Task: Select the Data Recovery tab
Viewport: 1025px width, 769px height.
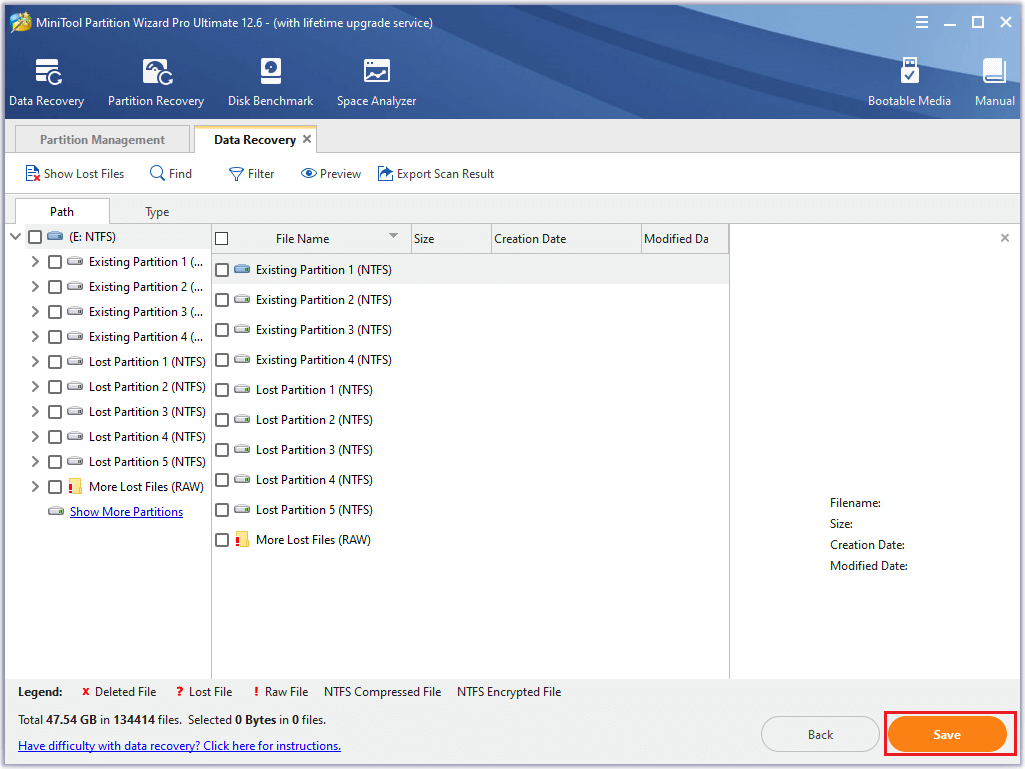Action: click(255, 139)
